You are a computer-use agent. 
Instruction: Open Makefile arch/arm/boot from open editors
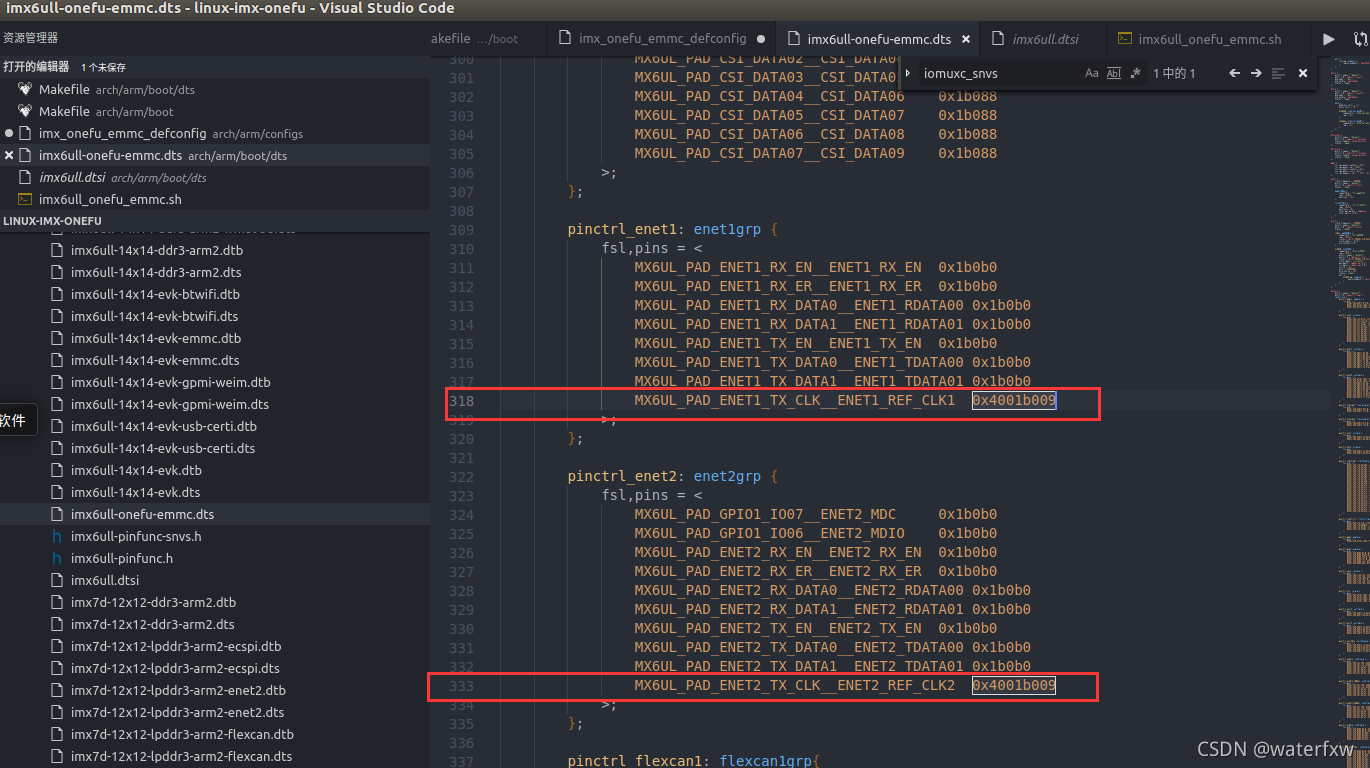point(215,111)
